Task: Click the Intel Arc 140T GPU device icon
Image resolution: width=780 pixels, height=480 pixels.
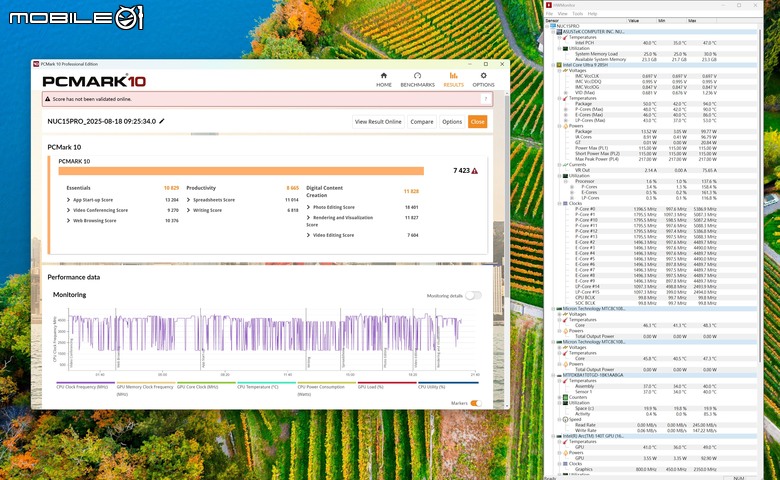Action: click(559, 436)
